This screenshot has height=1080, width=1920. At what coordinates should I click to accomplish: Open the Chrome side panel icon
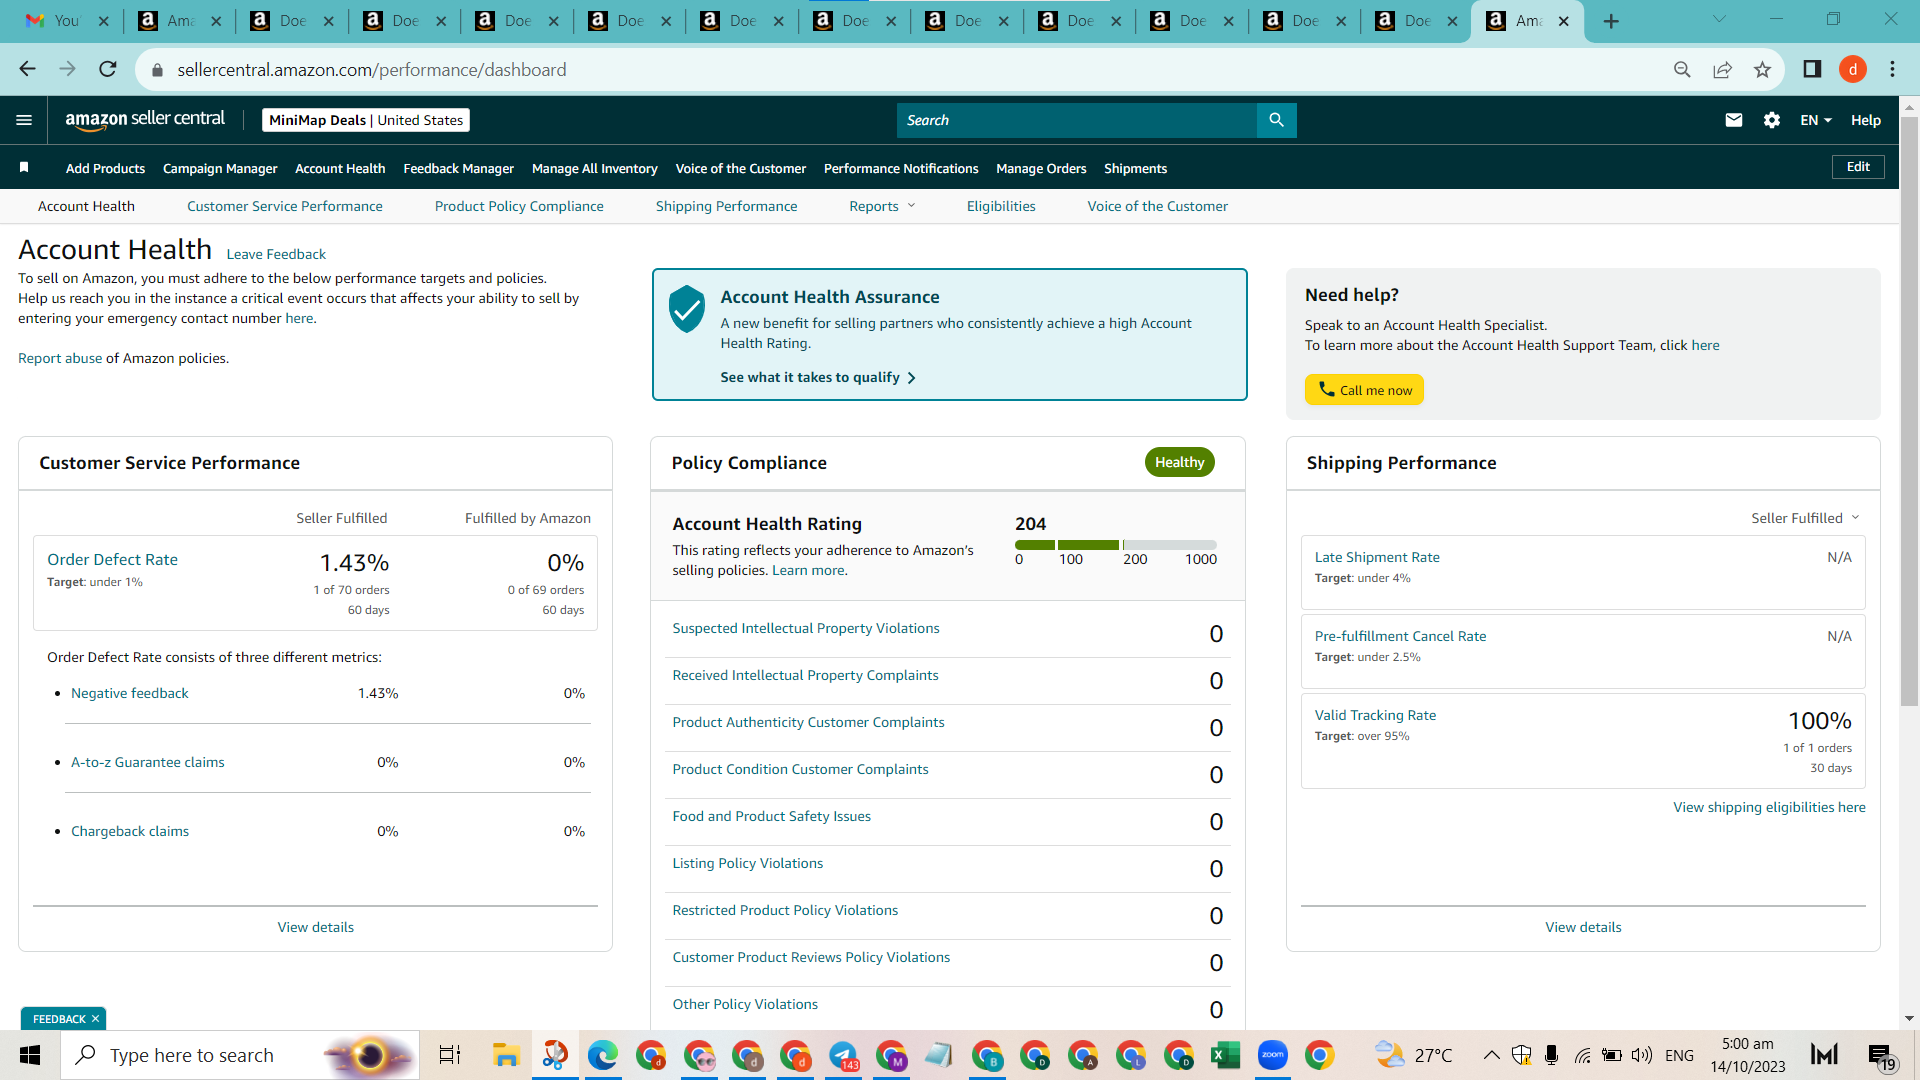click(1812, 69)
